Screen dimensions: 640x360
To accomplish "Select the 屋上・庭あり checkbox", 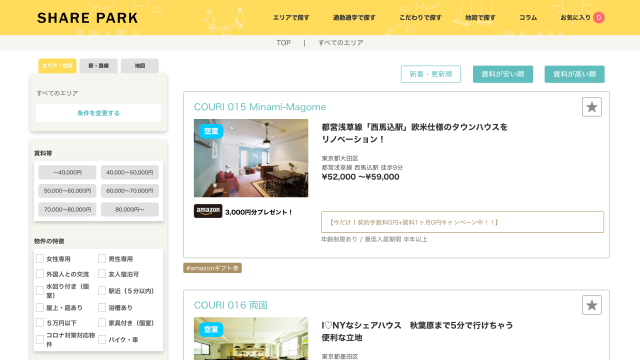I will (40, 307).
